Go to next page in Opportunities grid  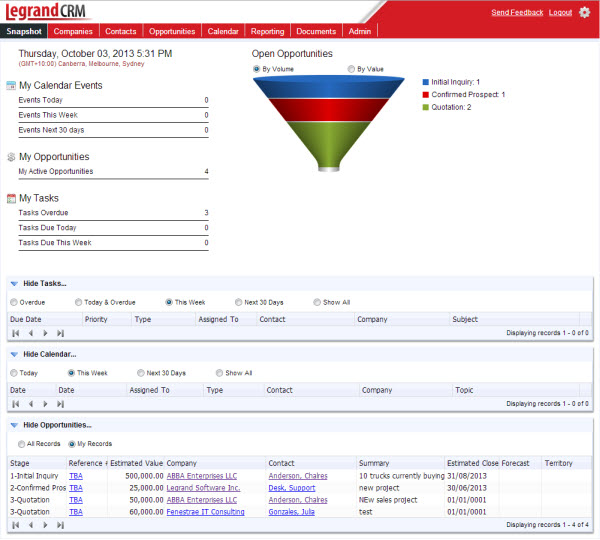pyautogui.click(x=45, y=525)
